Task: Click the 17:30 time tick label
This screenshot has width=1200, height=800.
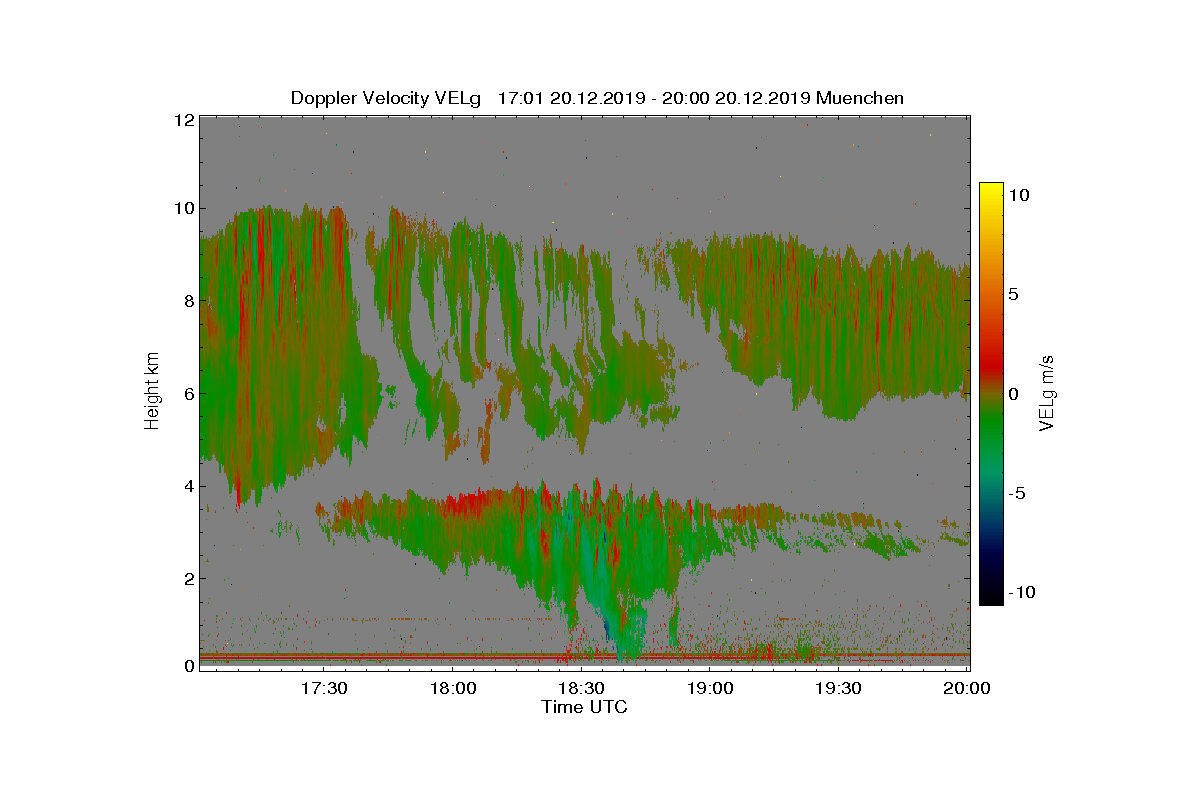Action: (324, 688)
